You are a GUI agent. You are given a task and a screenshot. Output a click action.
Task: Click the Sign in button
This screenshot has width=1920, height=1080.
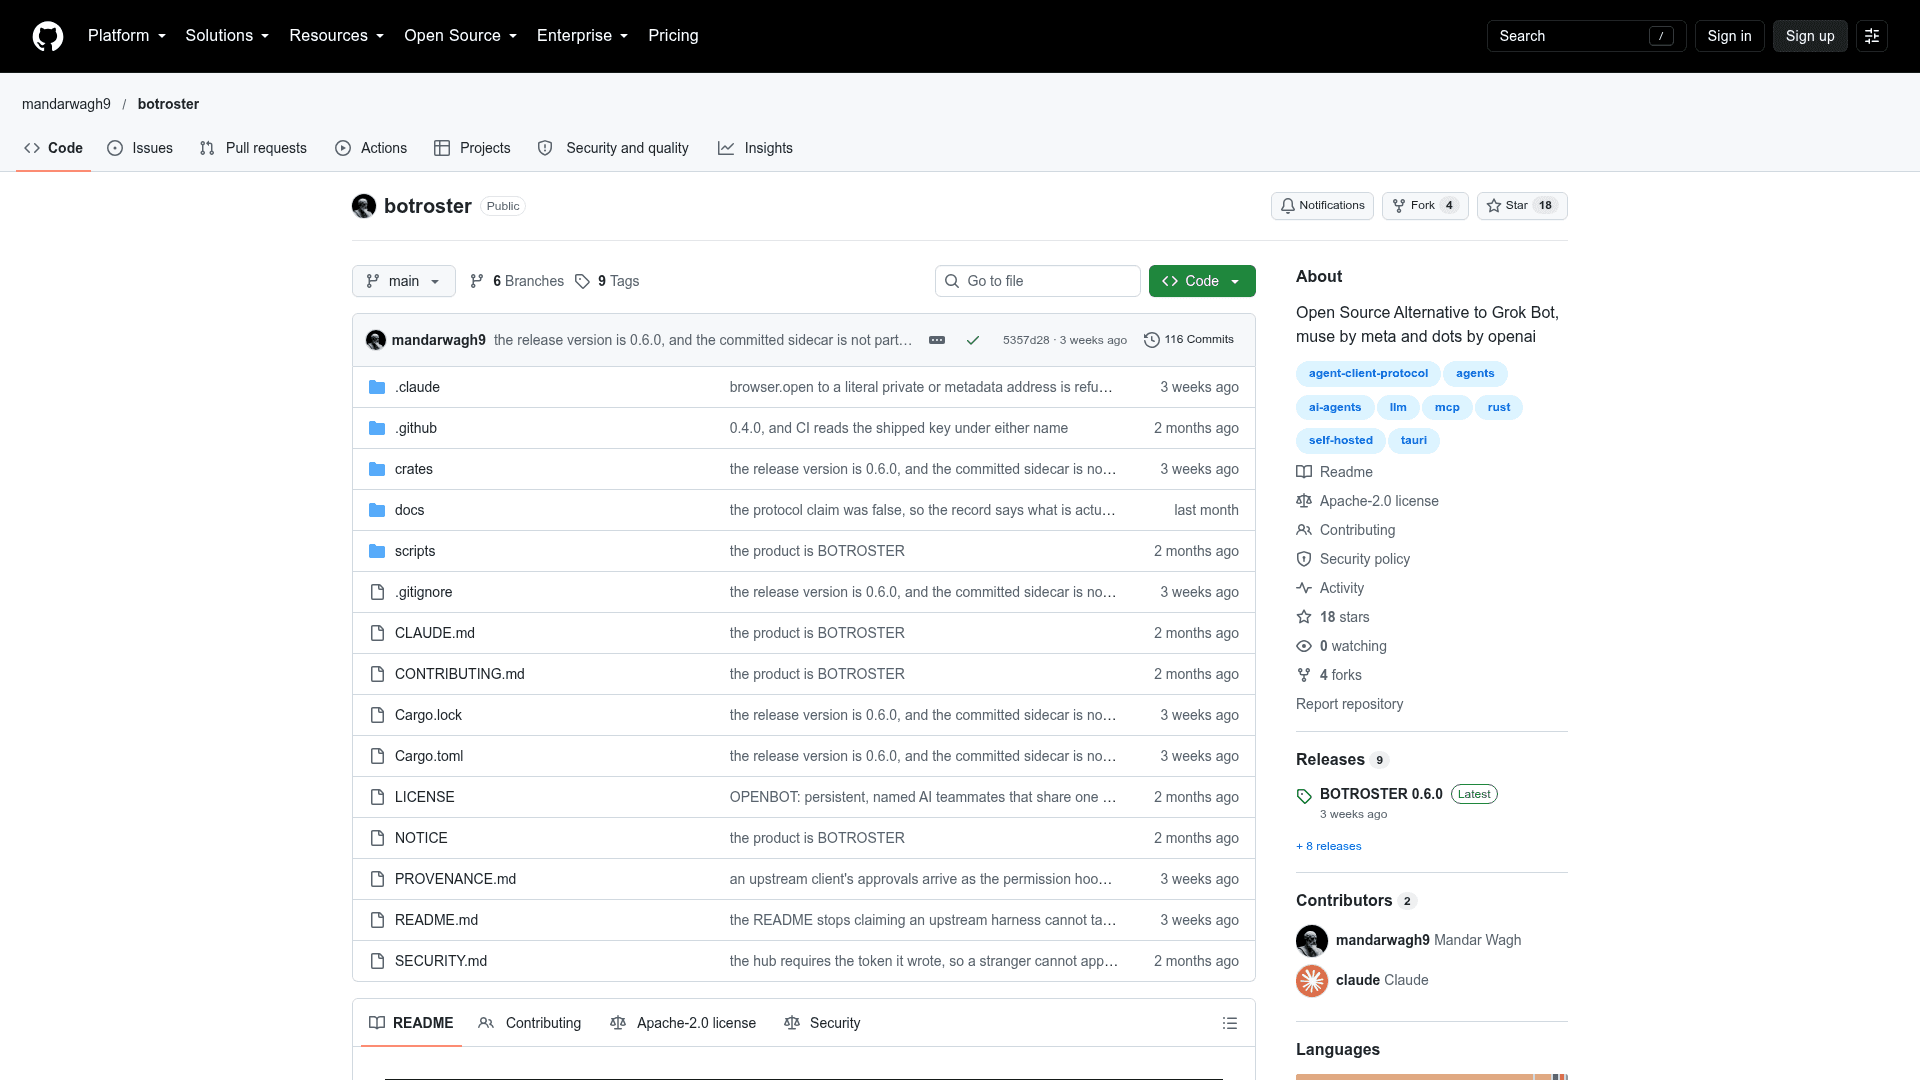(1729, 36)
